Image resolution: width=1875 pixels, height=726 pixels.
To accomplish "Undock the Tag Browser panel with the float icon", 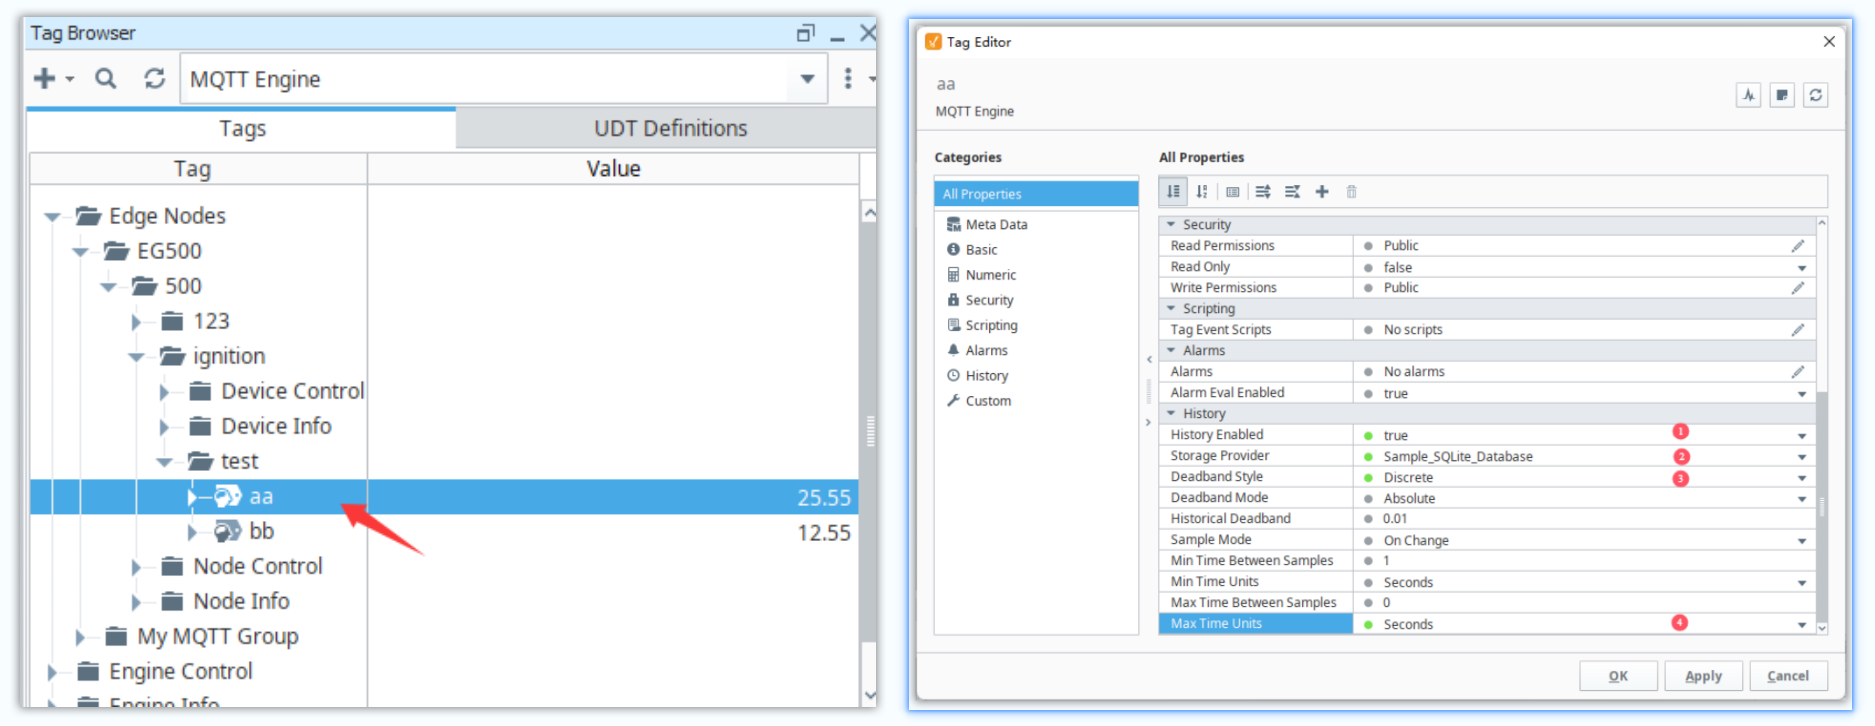I will (805, 33).
